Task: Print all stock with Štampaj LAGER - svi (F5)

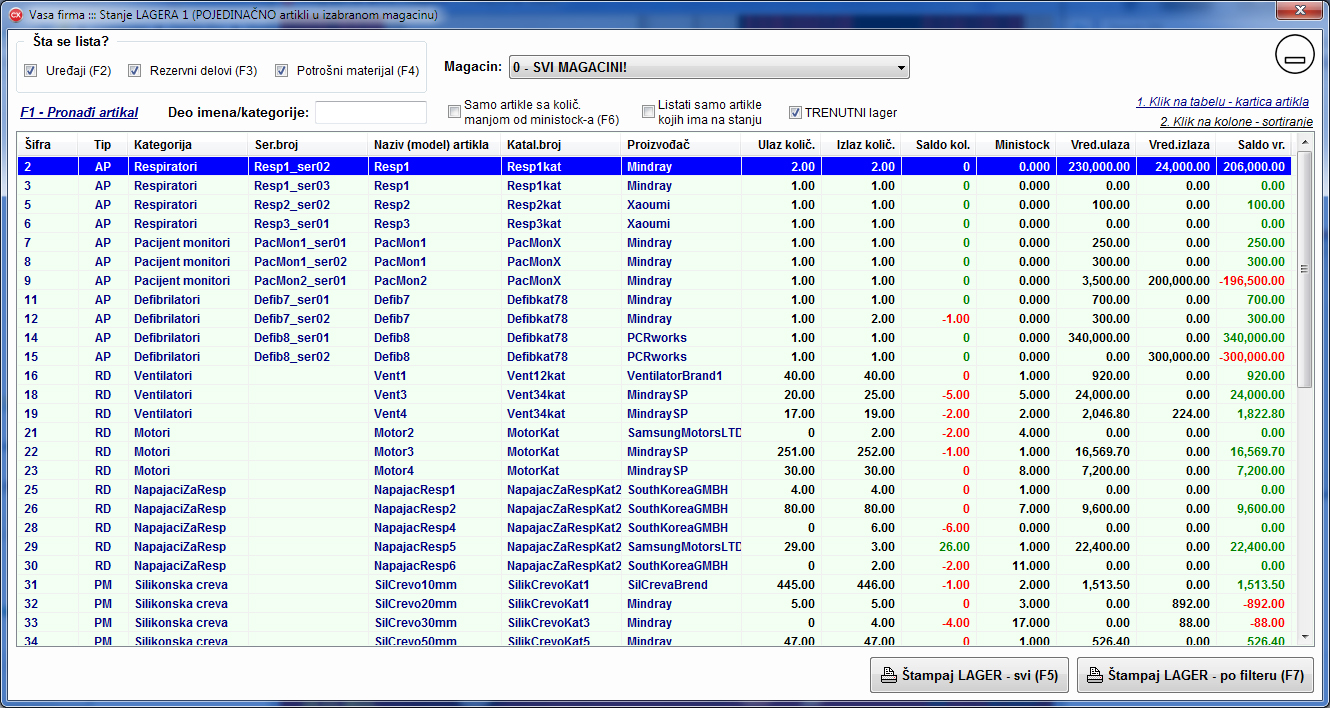Action: (x=970, y=675)
